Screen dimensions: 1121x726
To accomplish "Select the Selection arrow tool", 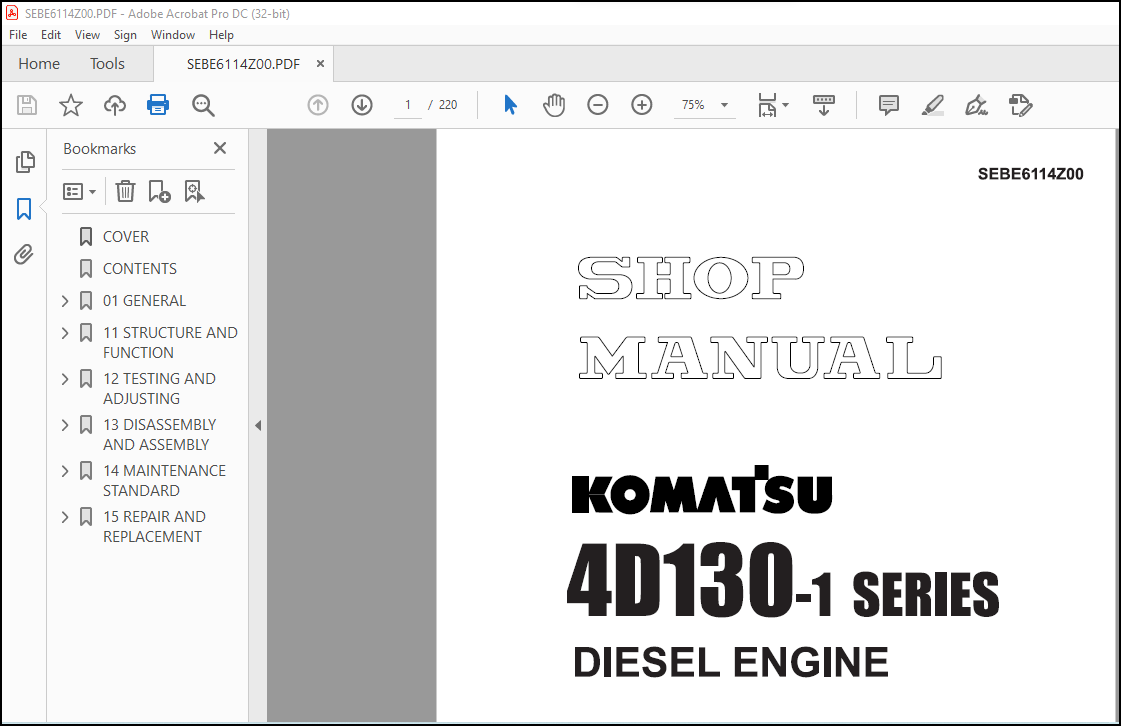I will [x=510, y=105].
